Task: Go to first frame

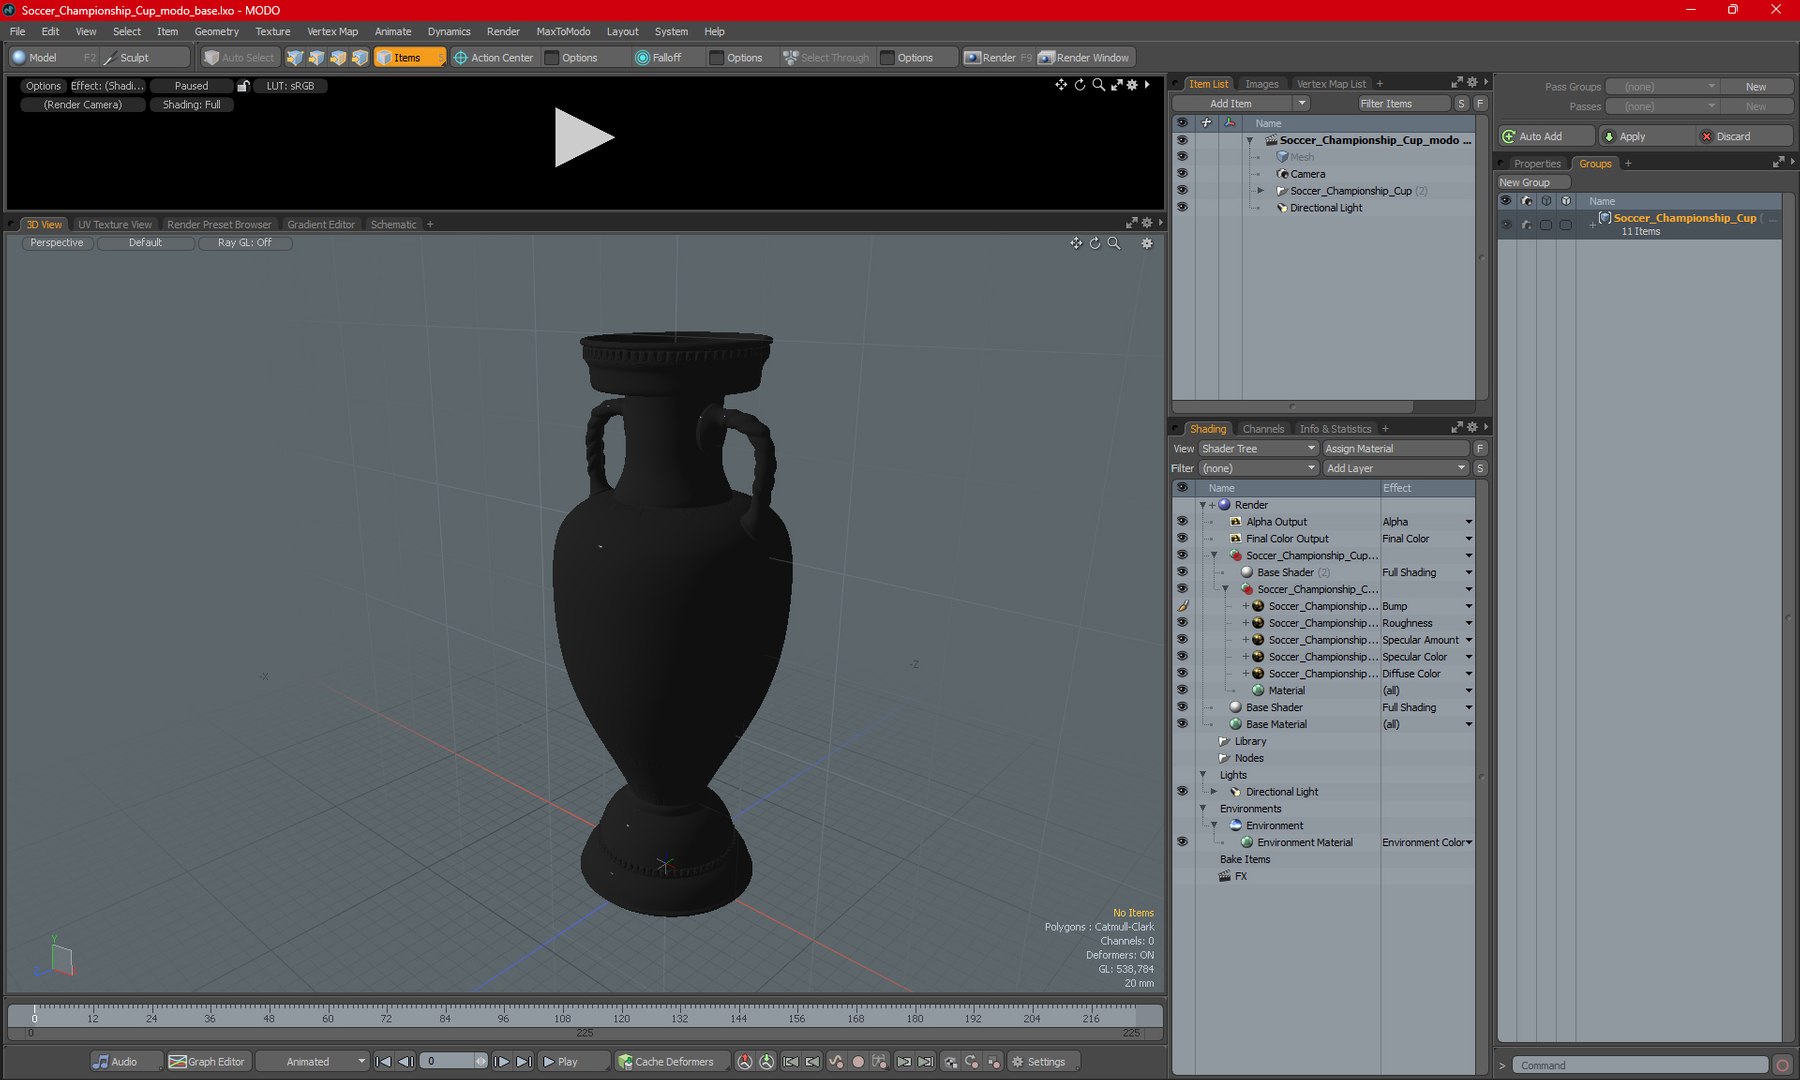Action: pyautogui.click(x=383, y=1061)
